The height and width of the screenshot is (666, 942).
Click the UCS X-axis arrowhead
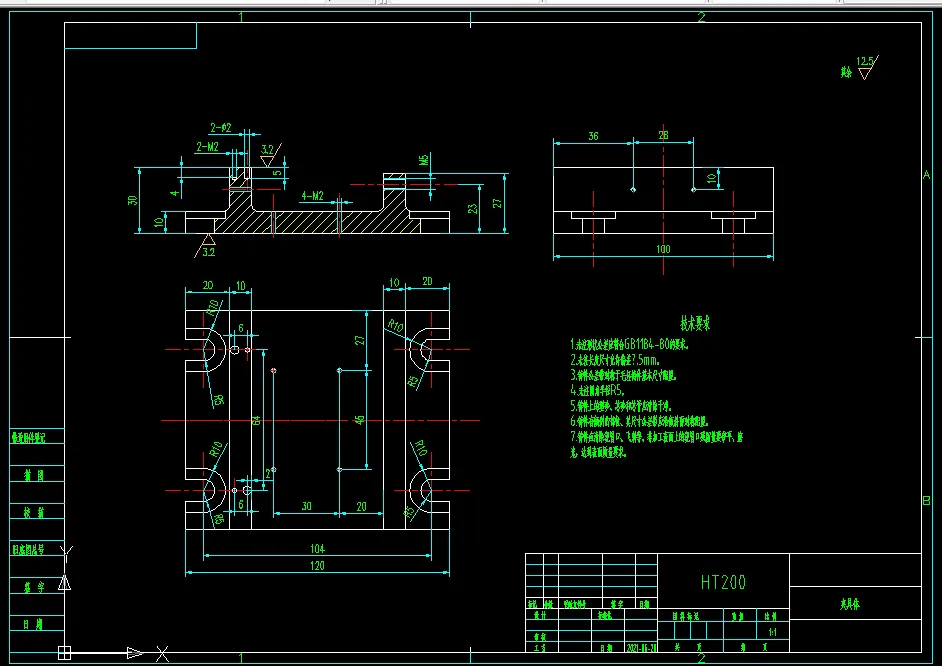click(x=135, y=653)
